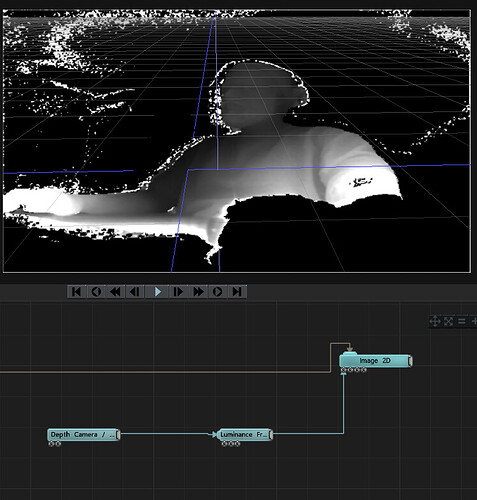477x500 pixels.
Task: Click the rewind double-arrow button
Action: pyautogui.click(x=115, y=292)
